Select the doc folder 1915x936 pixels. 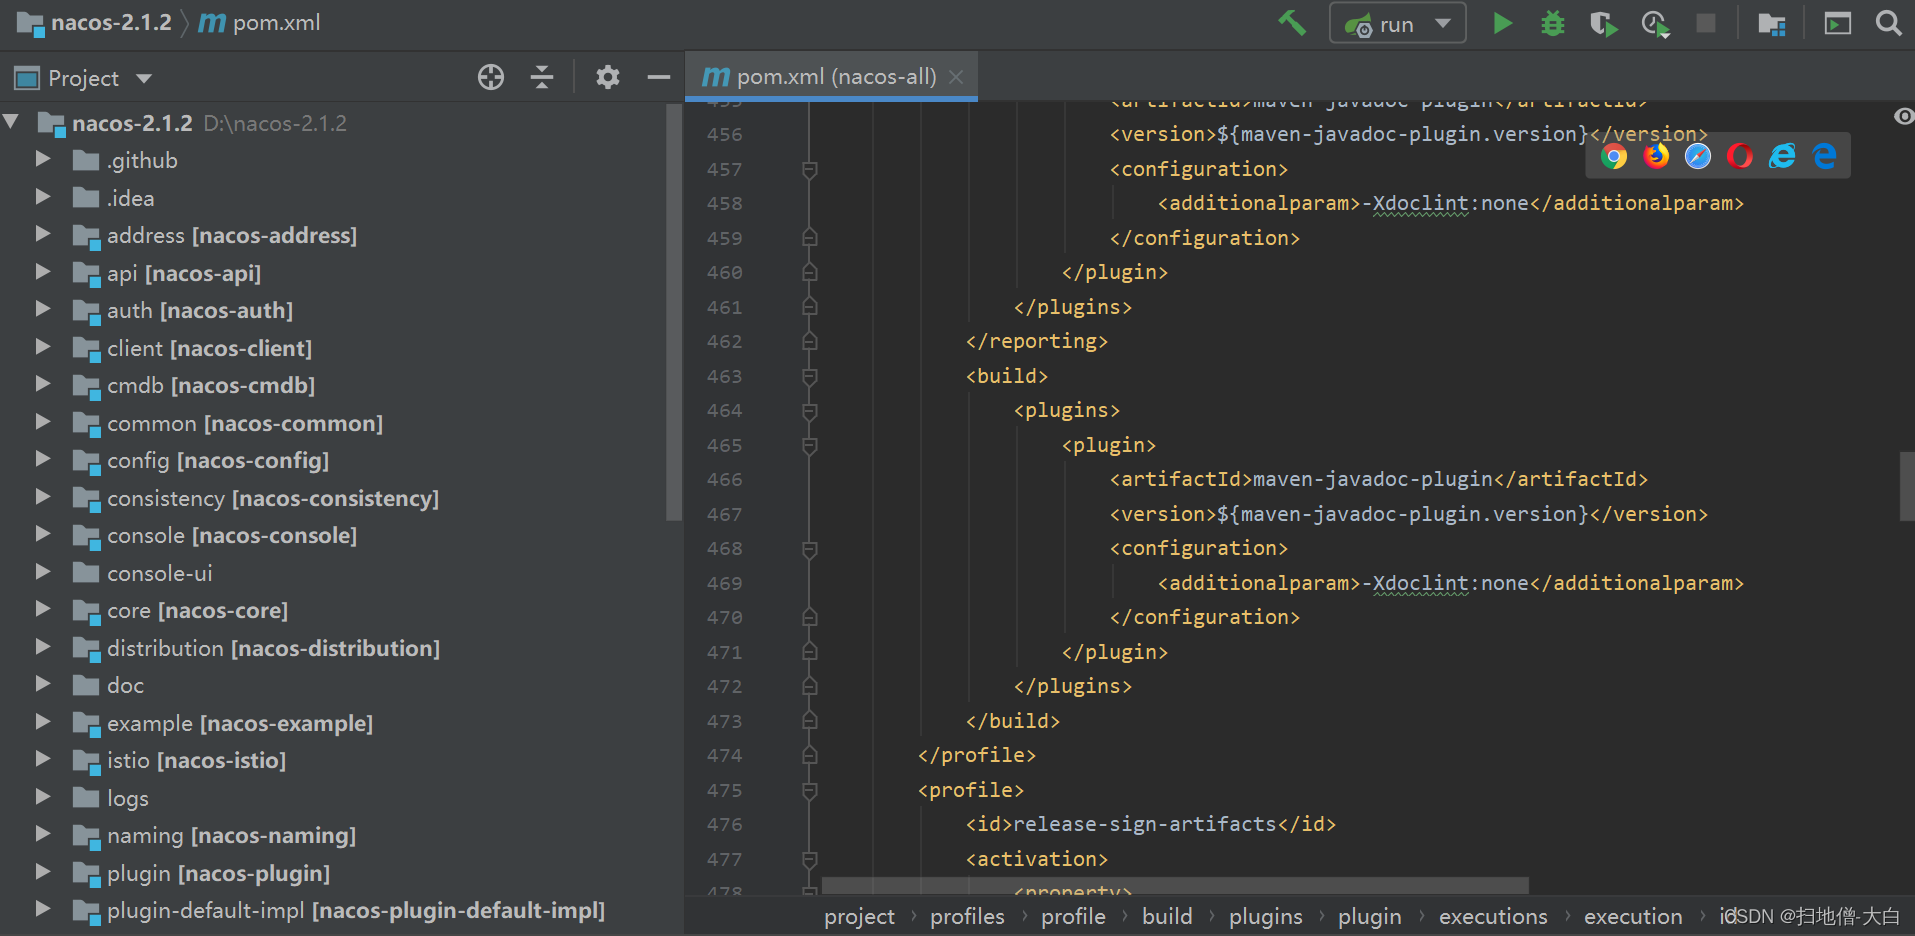coord(126,685)
